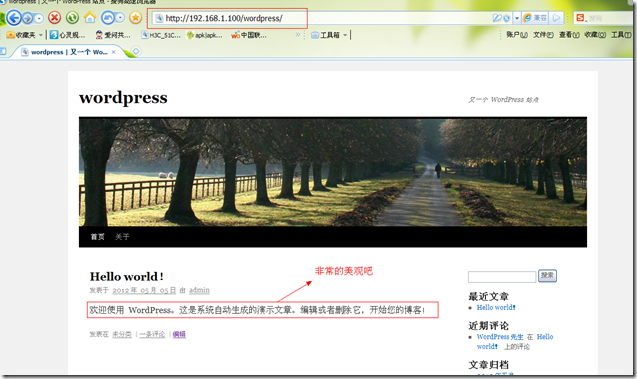Open the 文件(F) menu
This screenshot has width=637, height=379.
click(x=543, y=35)
